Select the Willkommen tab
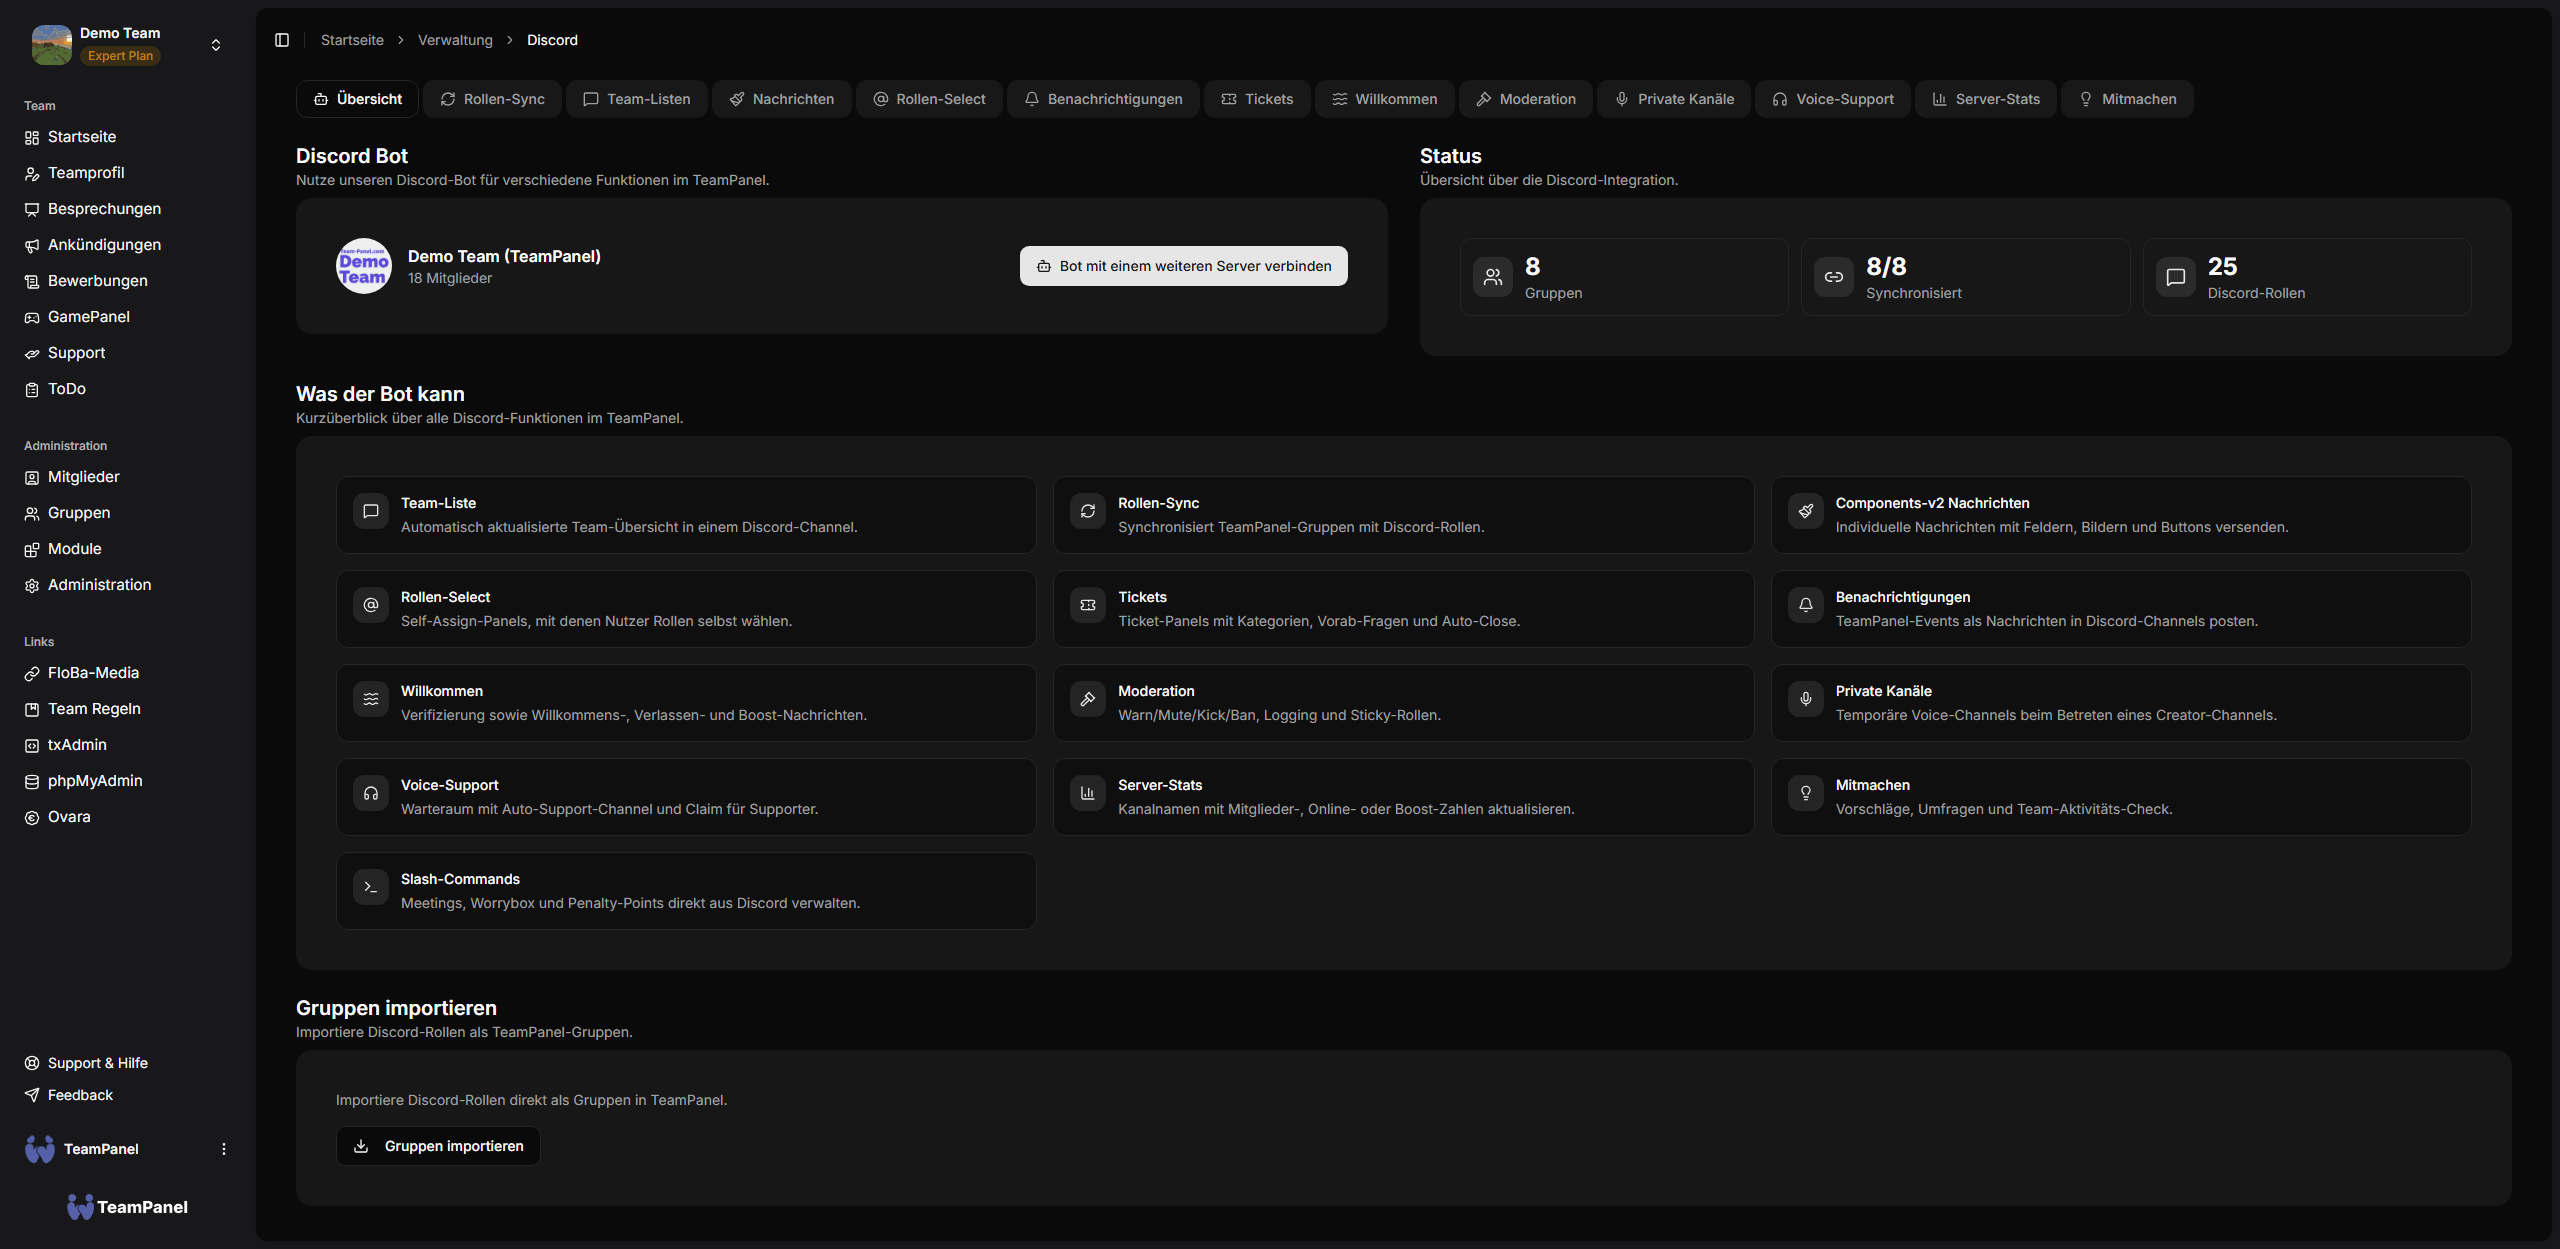 tap(1385, 99)
